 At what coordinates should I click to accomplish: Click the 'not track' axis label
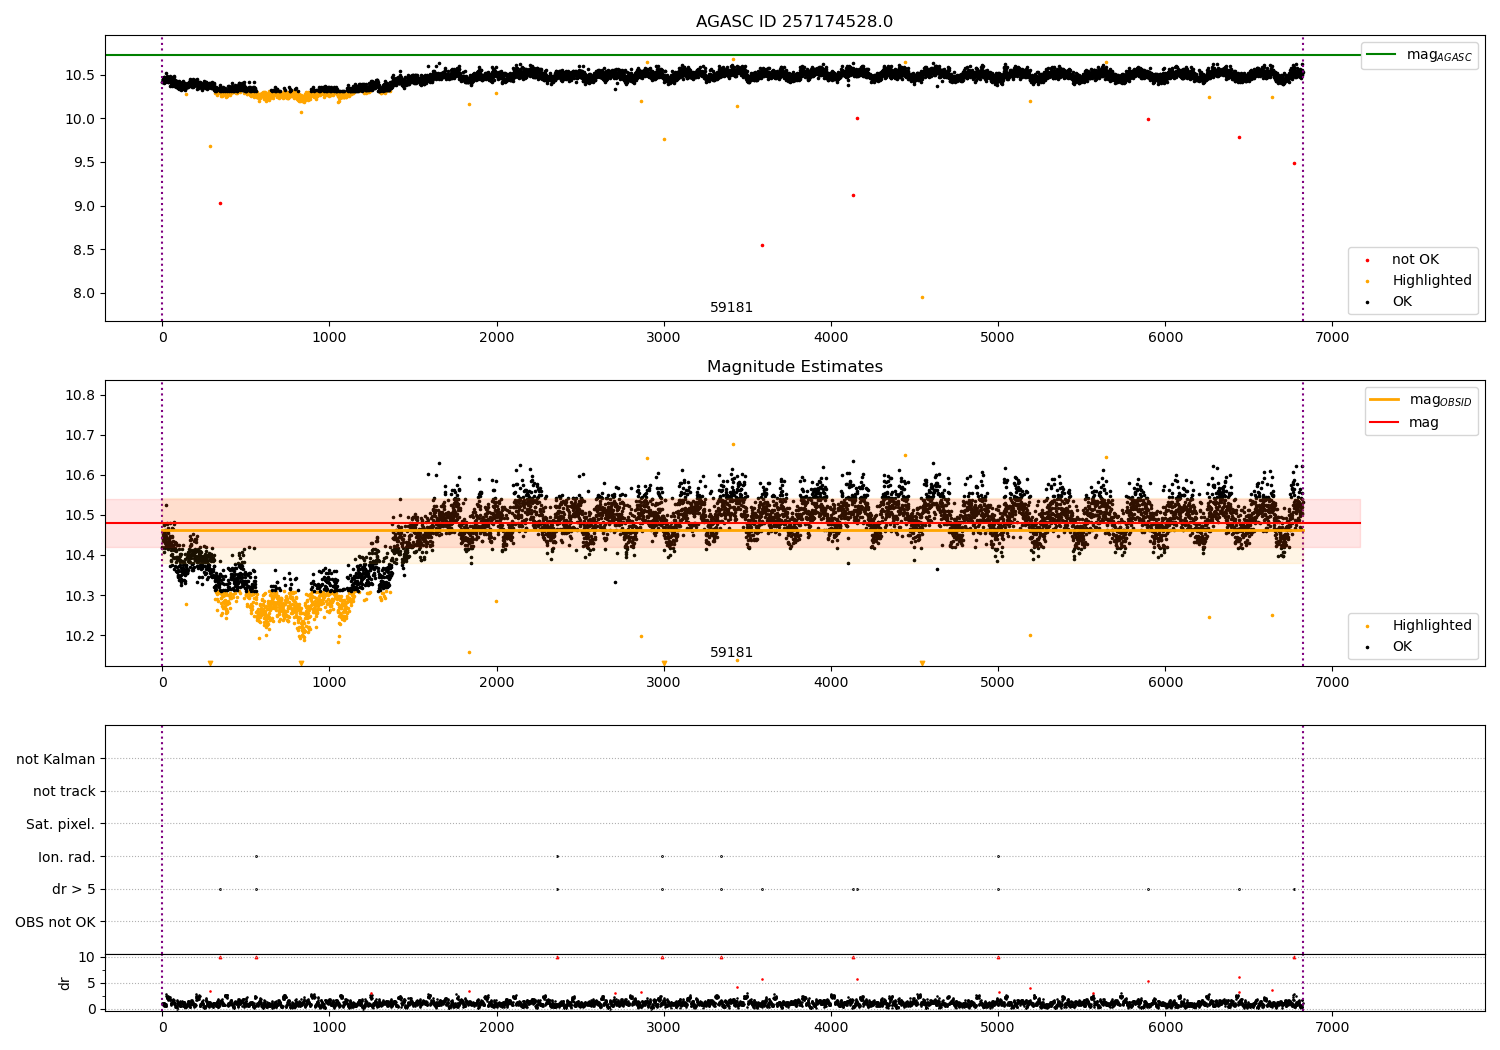(64, 792)
